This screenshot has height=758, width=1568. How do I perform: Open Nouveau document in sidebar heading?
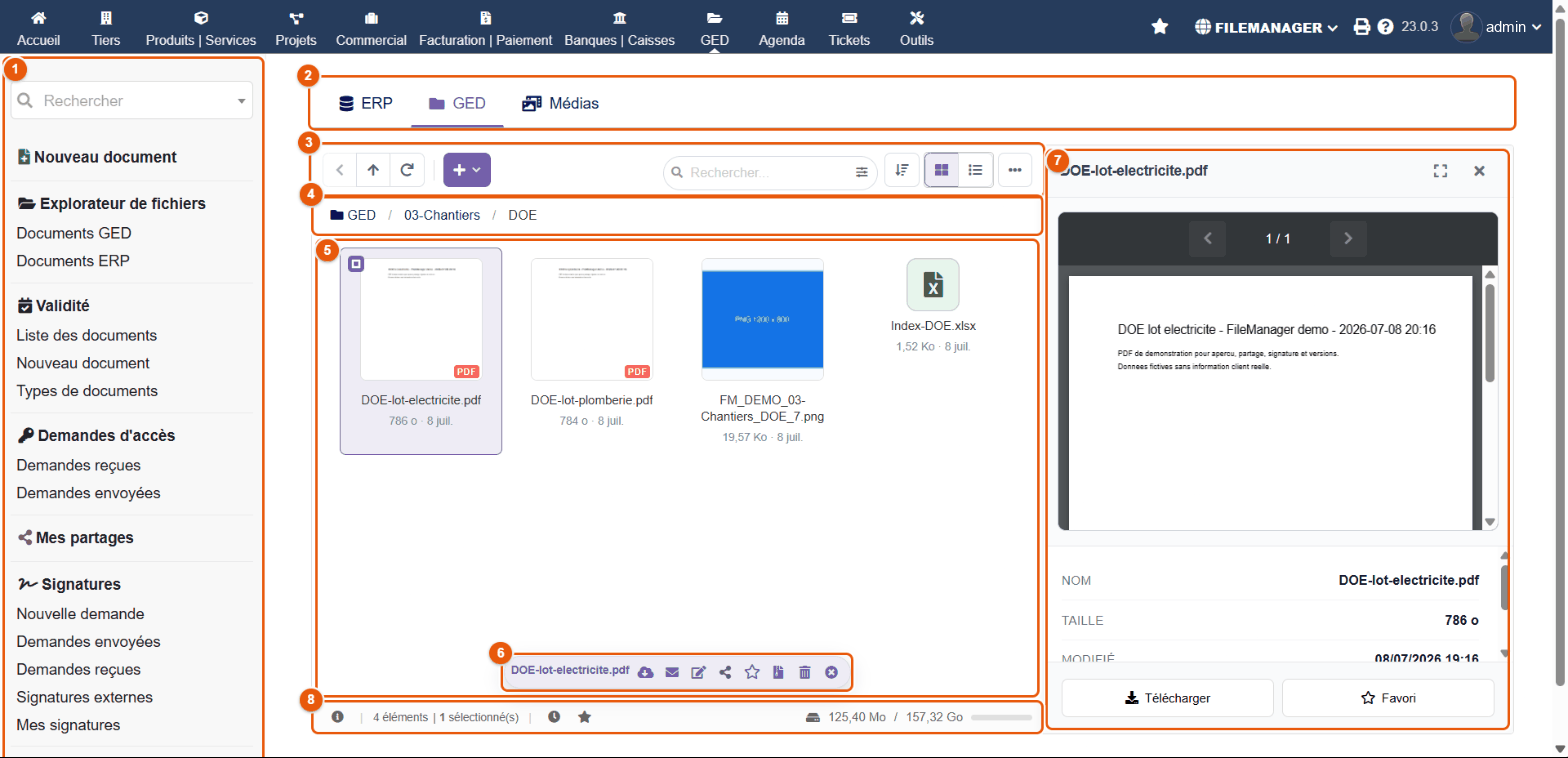coord(97,157)
